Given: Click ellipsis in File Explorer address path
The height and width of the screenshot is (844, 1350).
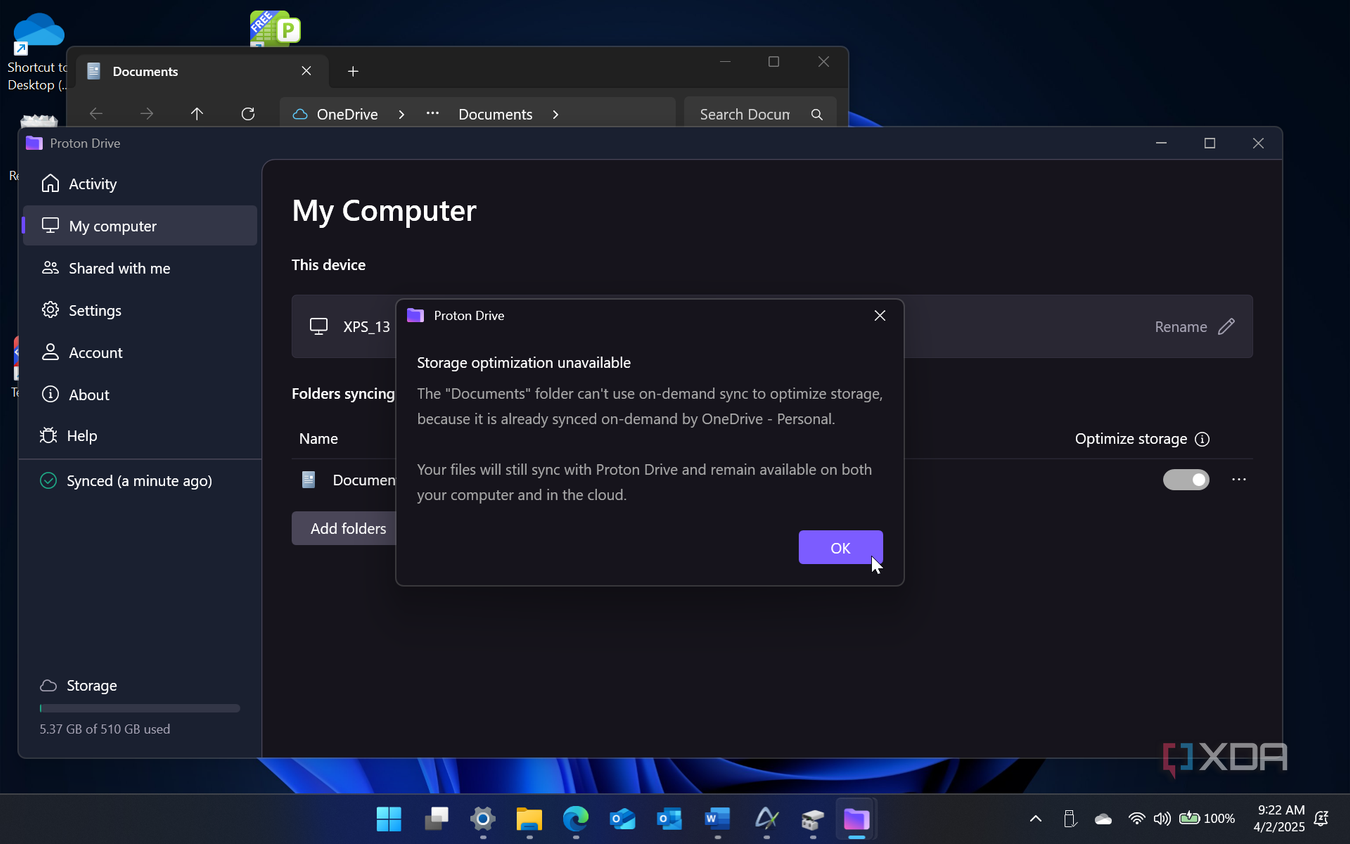Looking at the screenshot, I should point(433,114).
